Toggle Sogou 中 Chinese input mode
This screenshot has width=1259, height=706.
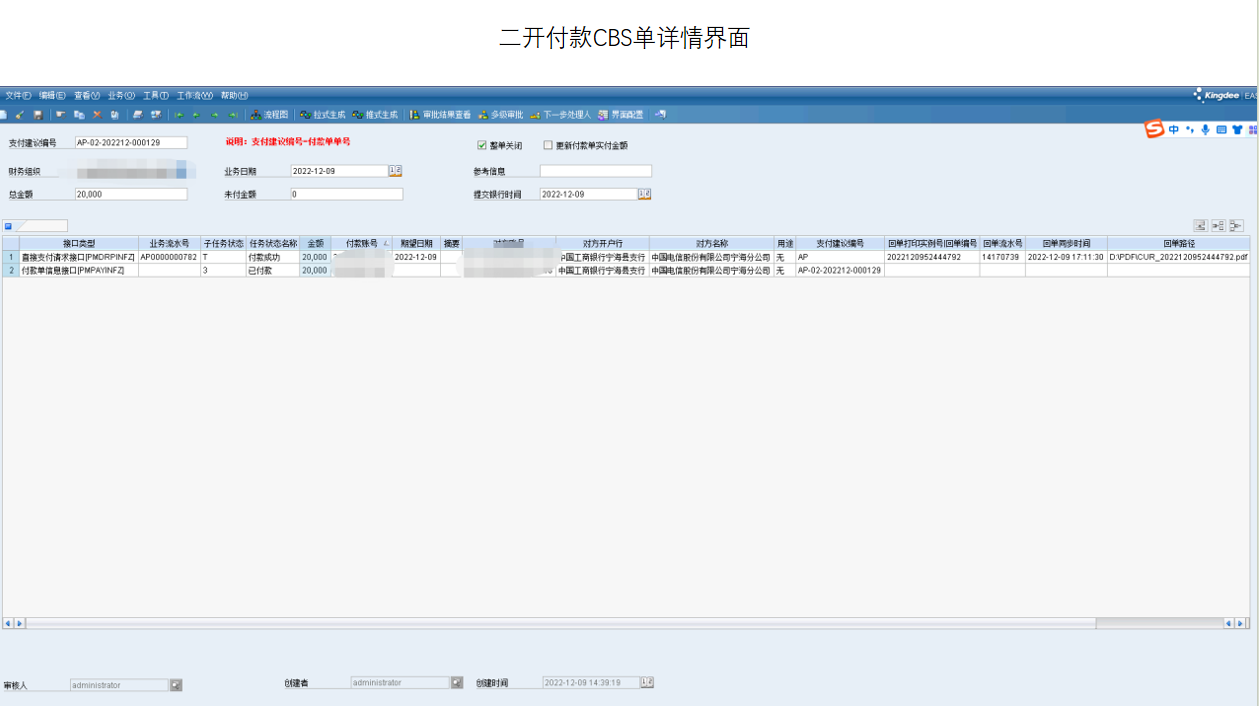pyautogui.click(x=1174, y=129)
